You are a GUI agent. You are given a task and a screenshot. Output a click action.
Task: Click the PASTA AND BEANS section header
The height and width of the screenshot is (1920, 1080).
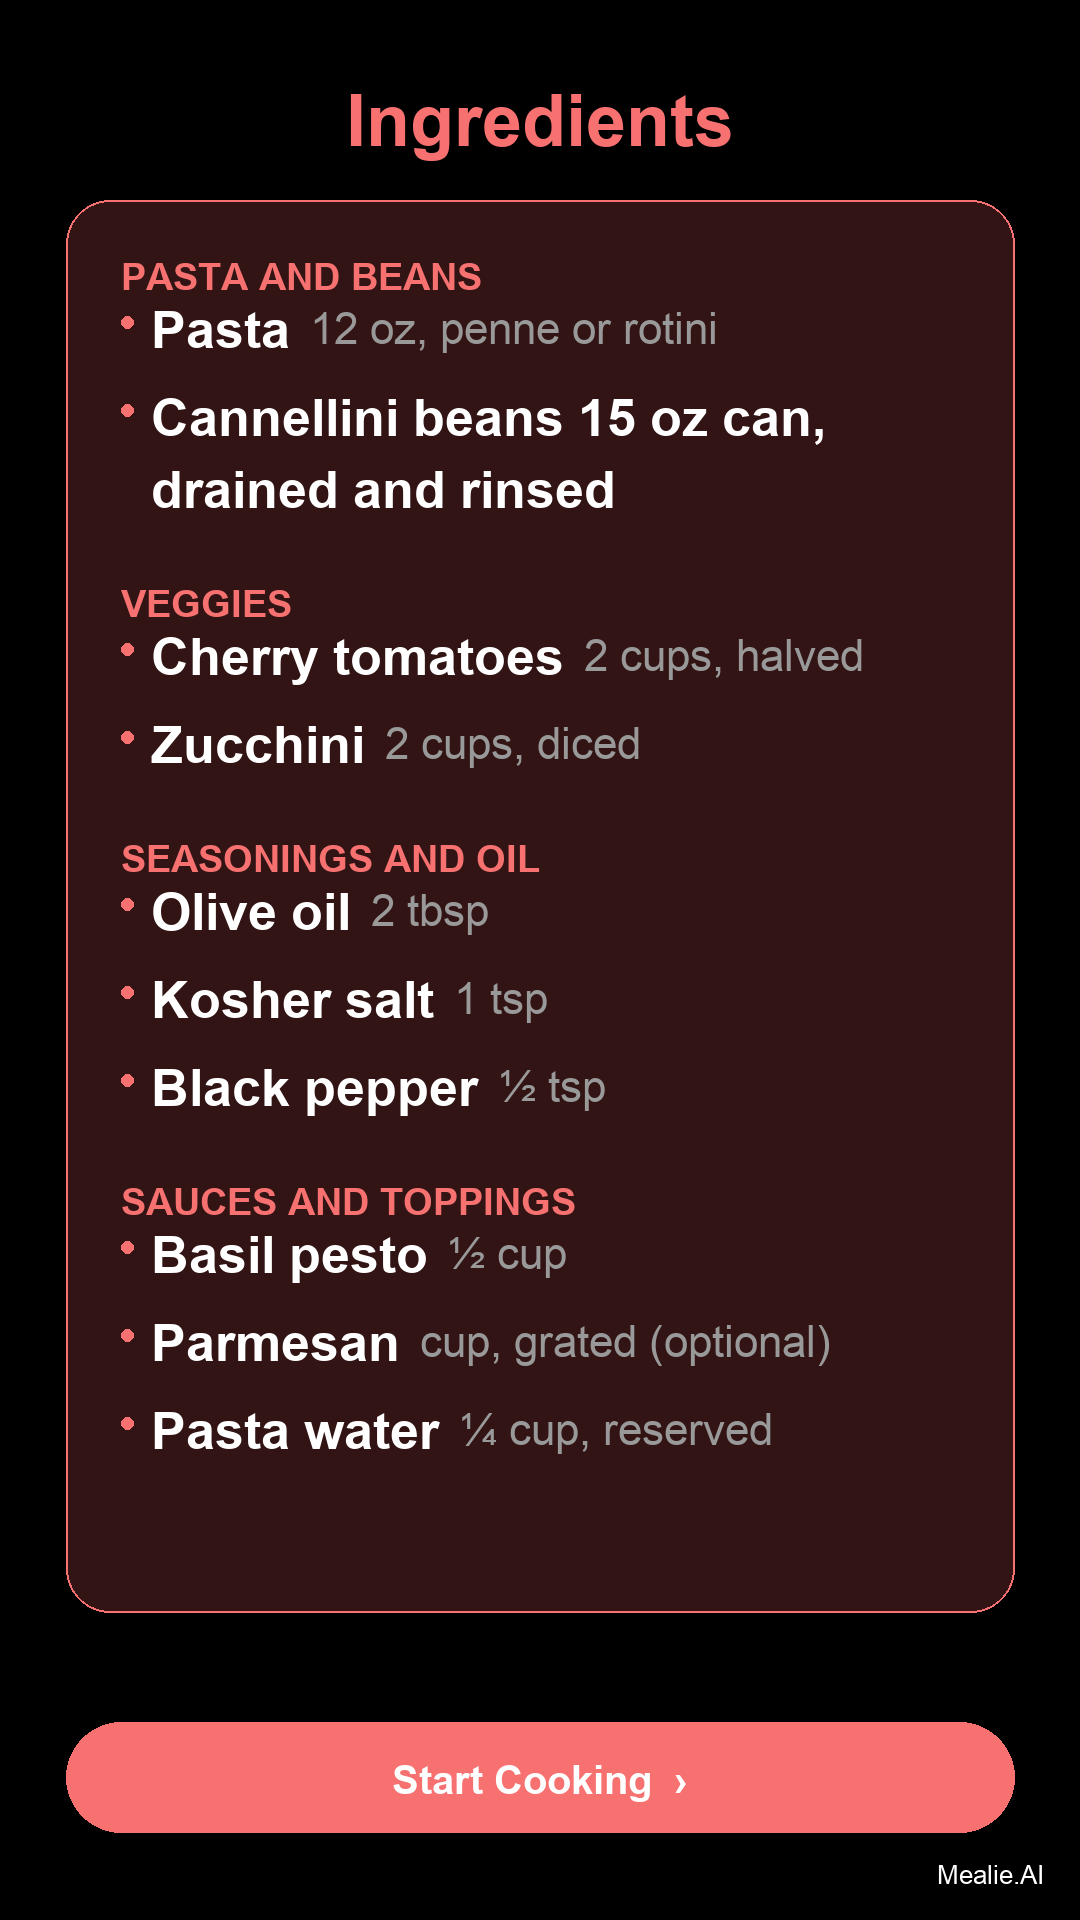(x=301, y=277)
